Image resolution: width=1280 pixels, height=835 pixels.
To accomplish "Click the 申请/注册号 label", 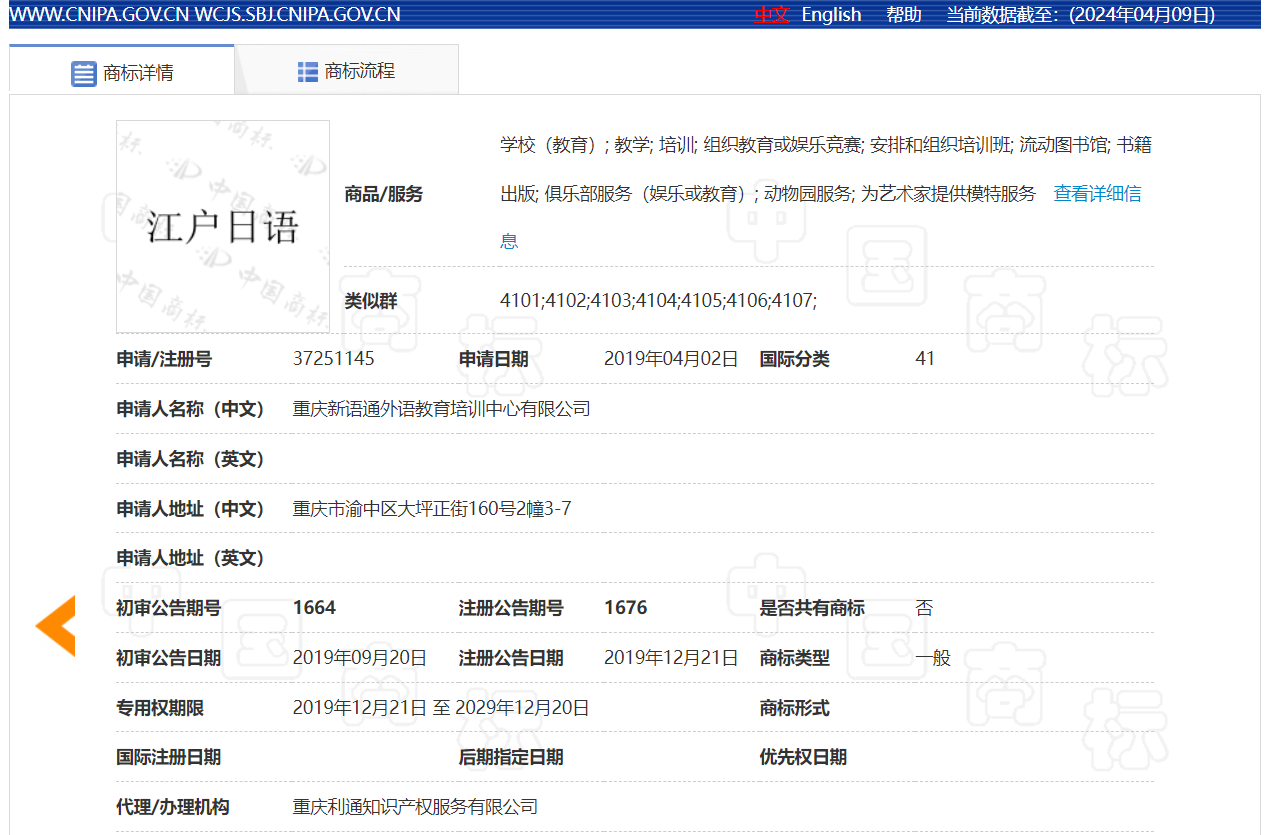I will [x=164, y=359].
